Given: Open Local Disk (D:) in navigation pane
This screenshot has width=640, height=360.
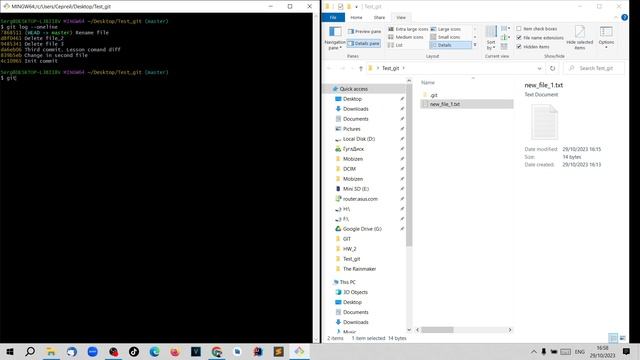Looking at the screenshot, I should coord(359,139).
